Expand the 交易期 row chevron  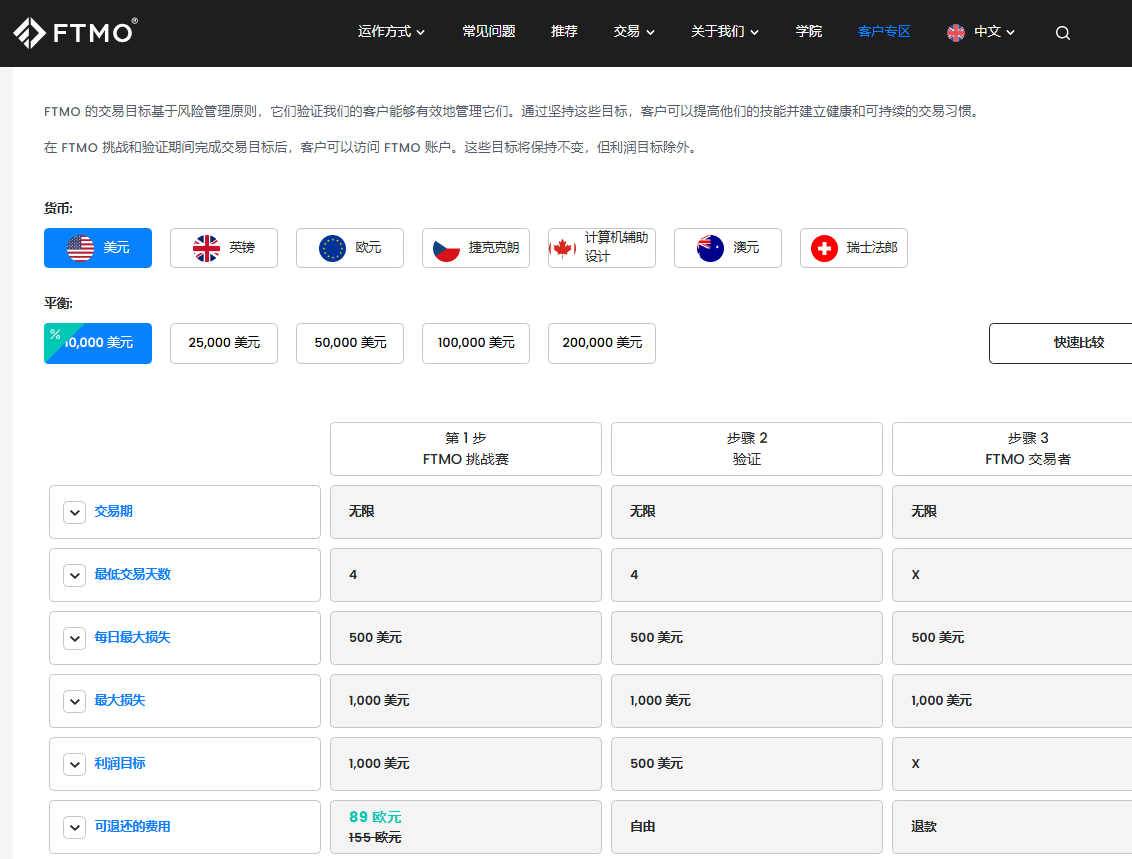74,513
